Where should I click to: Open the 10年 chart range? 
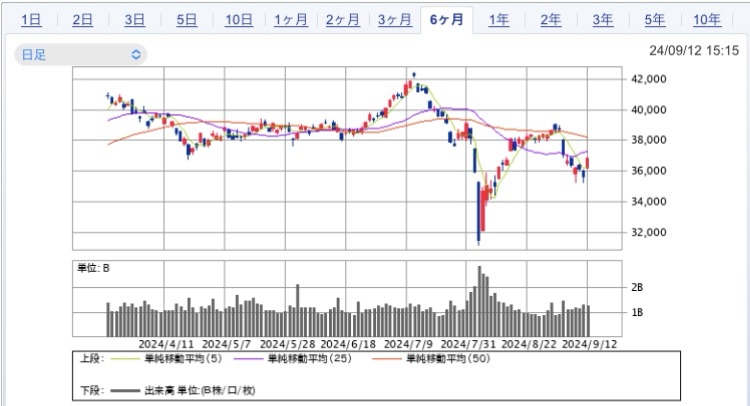707,20
